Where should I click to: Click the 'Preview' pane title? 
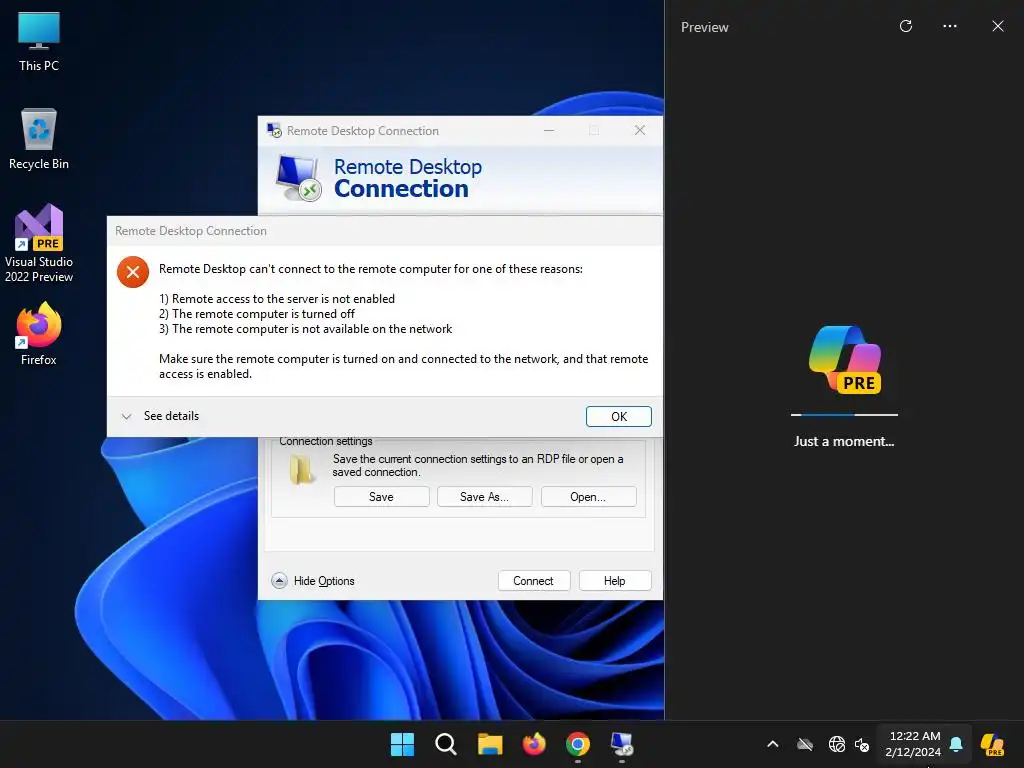[x=705, y=27]
